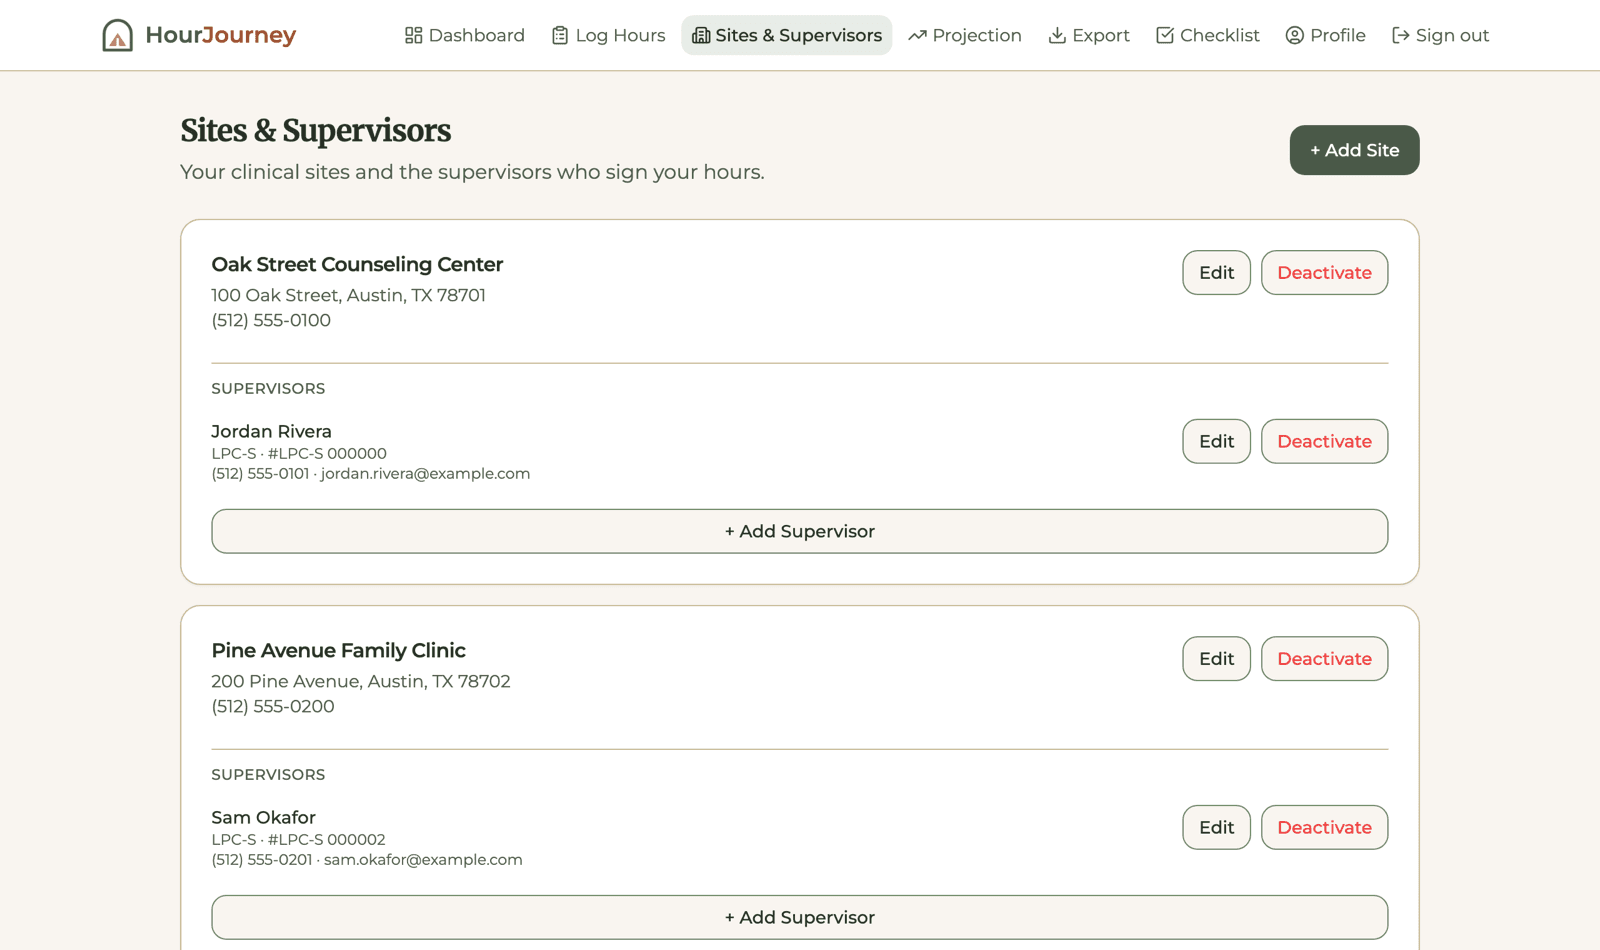Viewport: 1600px width, 950px height.
Task: Edit supervisor Sam Okafor
Action: click(x=1216, y=827)
